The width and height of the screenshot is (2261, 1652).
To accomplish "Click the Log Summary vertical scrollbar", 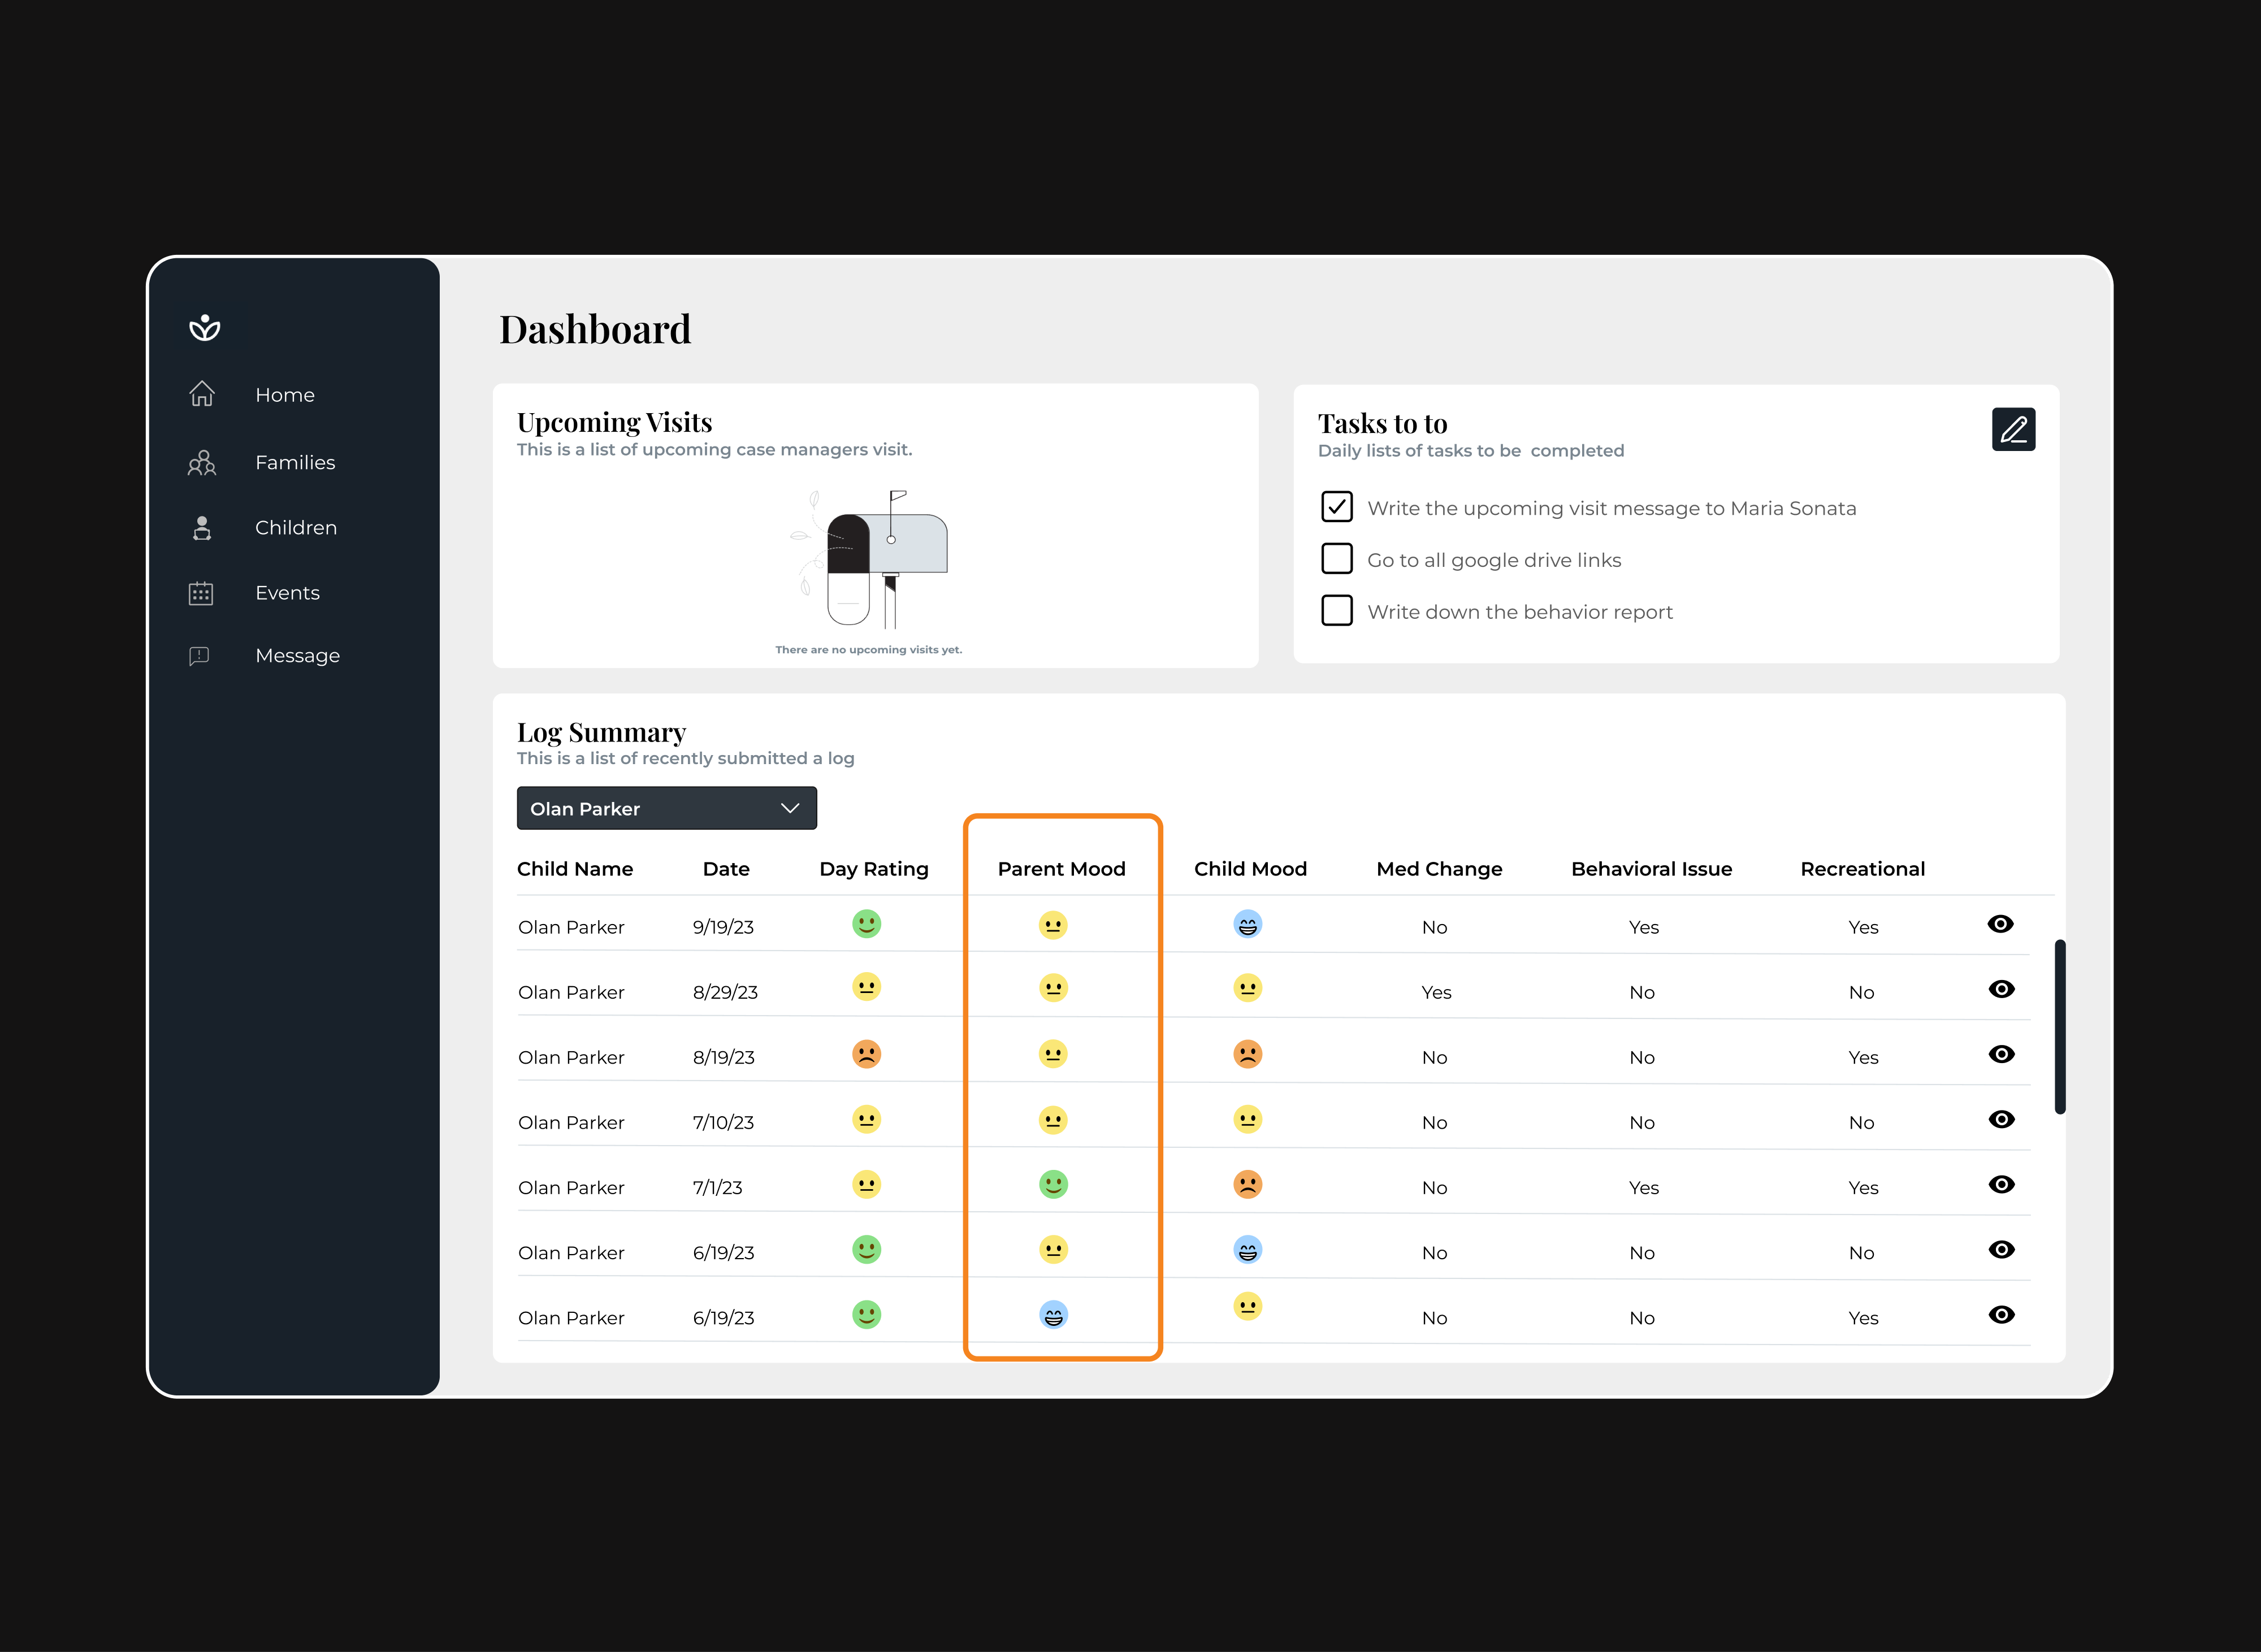I will (x=2060, y=1026).
